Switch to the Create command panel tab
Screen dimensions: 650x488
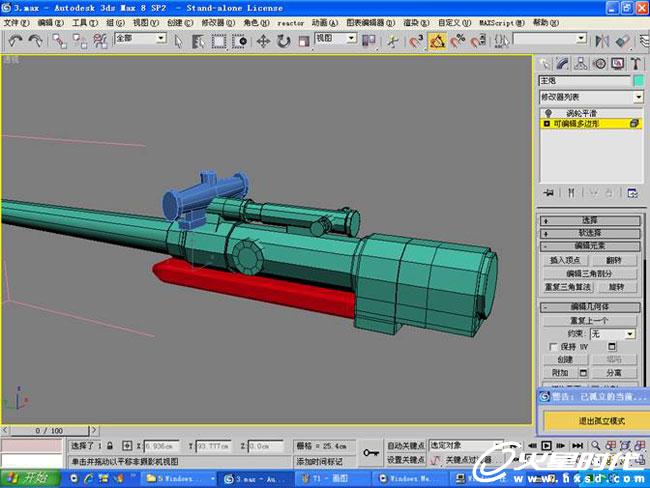pos(544,63)
